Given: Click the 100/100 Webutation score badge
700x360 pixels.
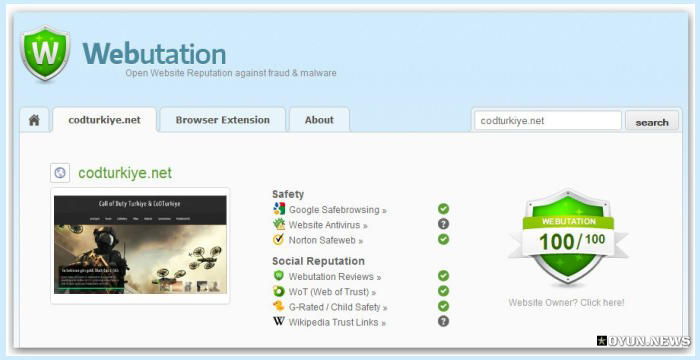Looking at the screenshot, I should click(x=568, y=237).
